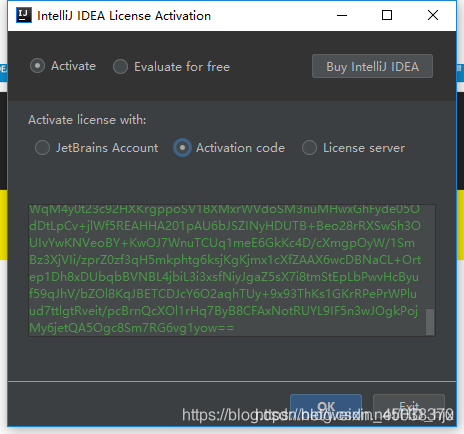Click code line starting 'Bz3XjVIi/zprZ0zf3qH5'

point(225,260)
